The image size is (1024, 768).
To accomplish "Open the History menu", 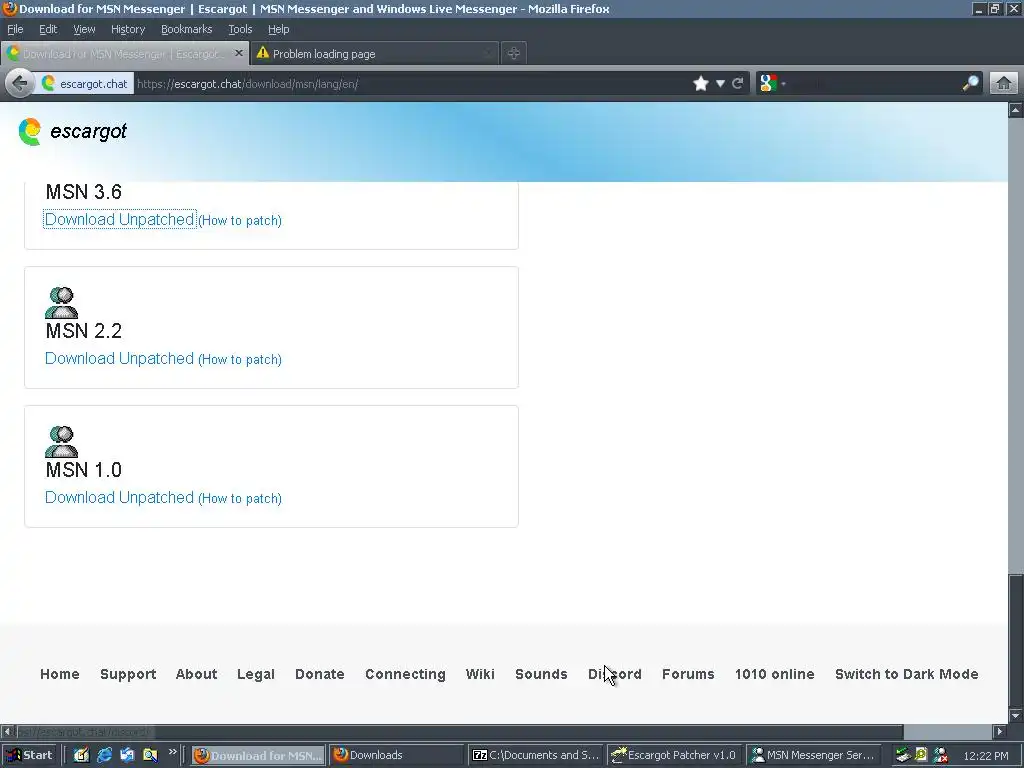I will coord(128,29).
